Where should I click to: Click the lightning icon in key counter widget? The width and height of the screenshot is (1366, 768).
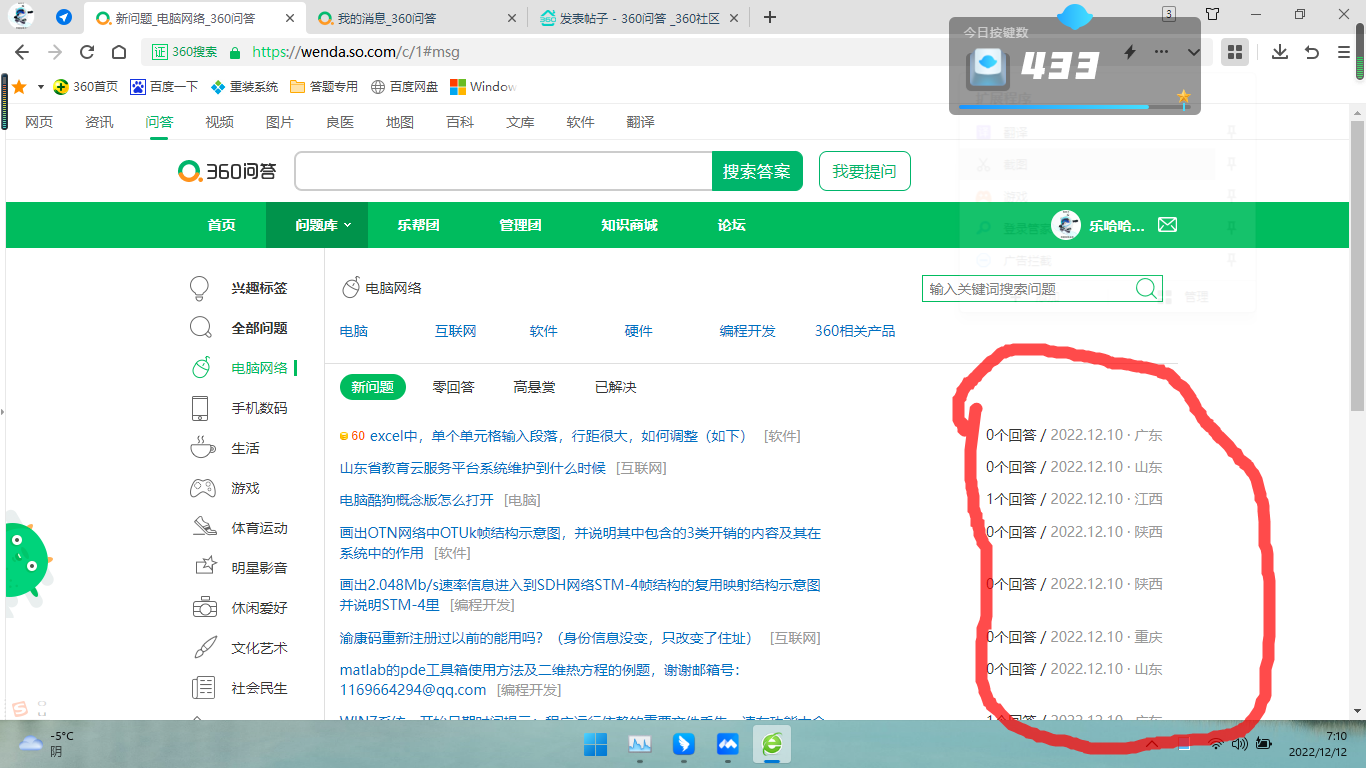pyautogui.click(x=1130, y=52)
